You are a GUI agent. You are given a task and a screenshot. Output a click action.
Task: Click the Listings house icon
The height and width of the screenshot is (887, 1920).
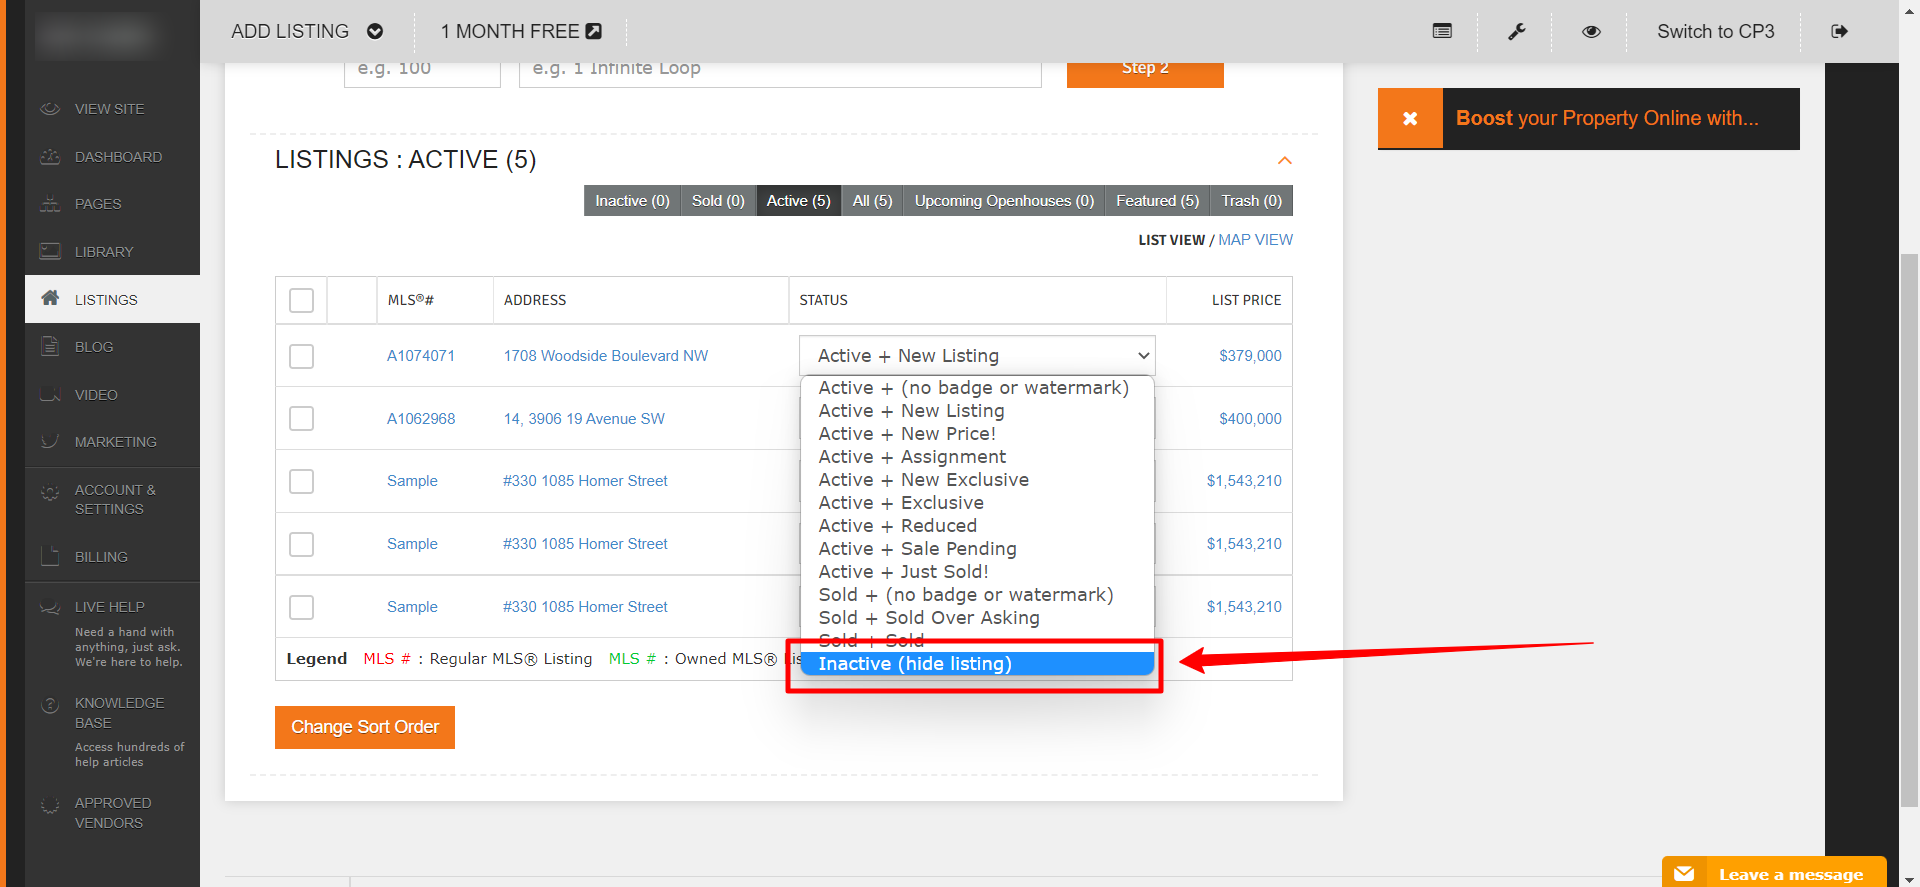point(50,299)
